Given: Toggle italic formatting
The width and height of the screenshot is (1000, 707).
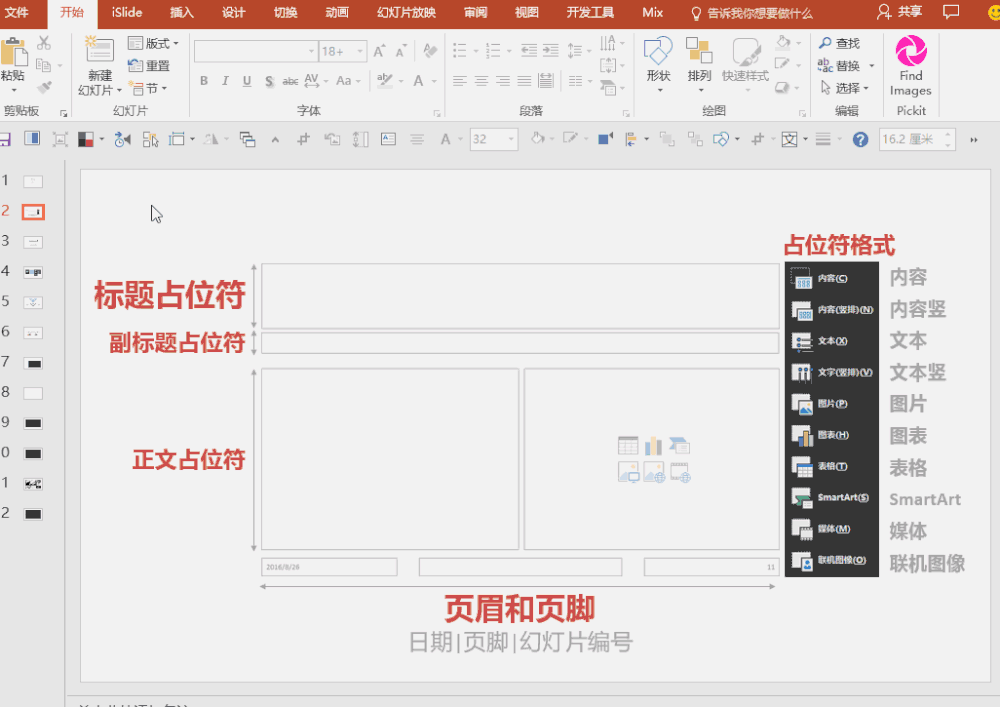Looking at the screenshot, I should point(225,81).
